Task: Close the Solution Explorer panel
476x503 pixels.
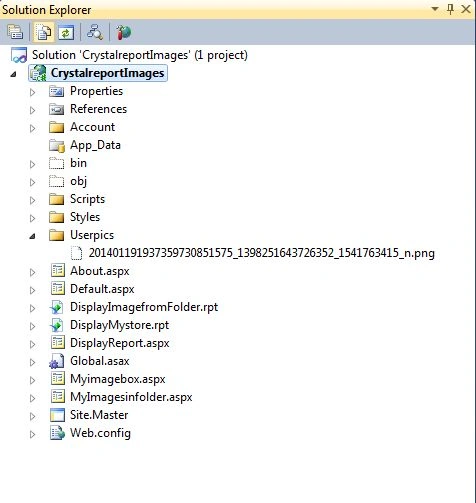Action: [466, 9]
